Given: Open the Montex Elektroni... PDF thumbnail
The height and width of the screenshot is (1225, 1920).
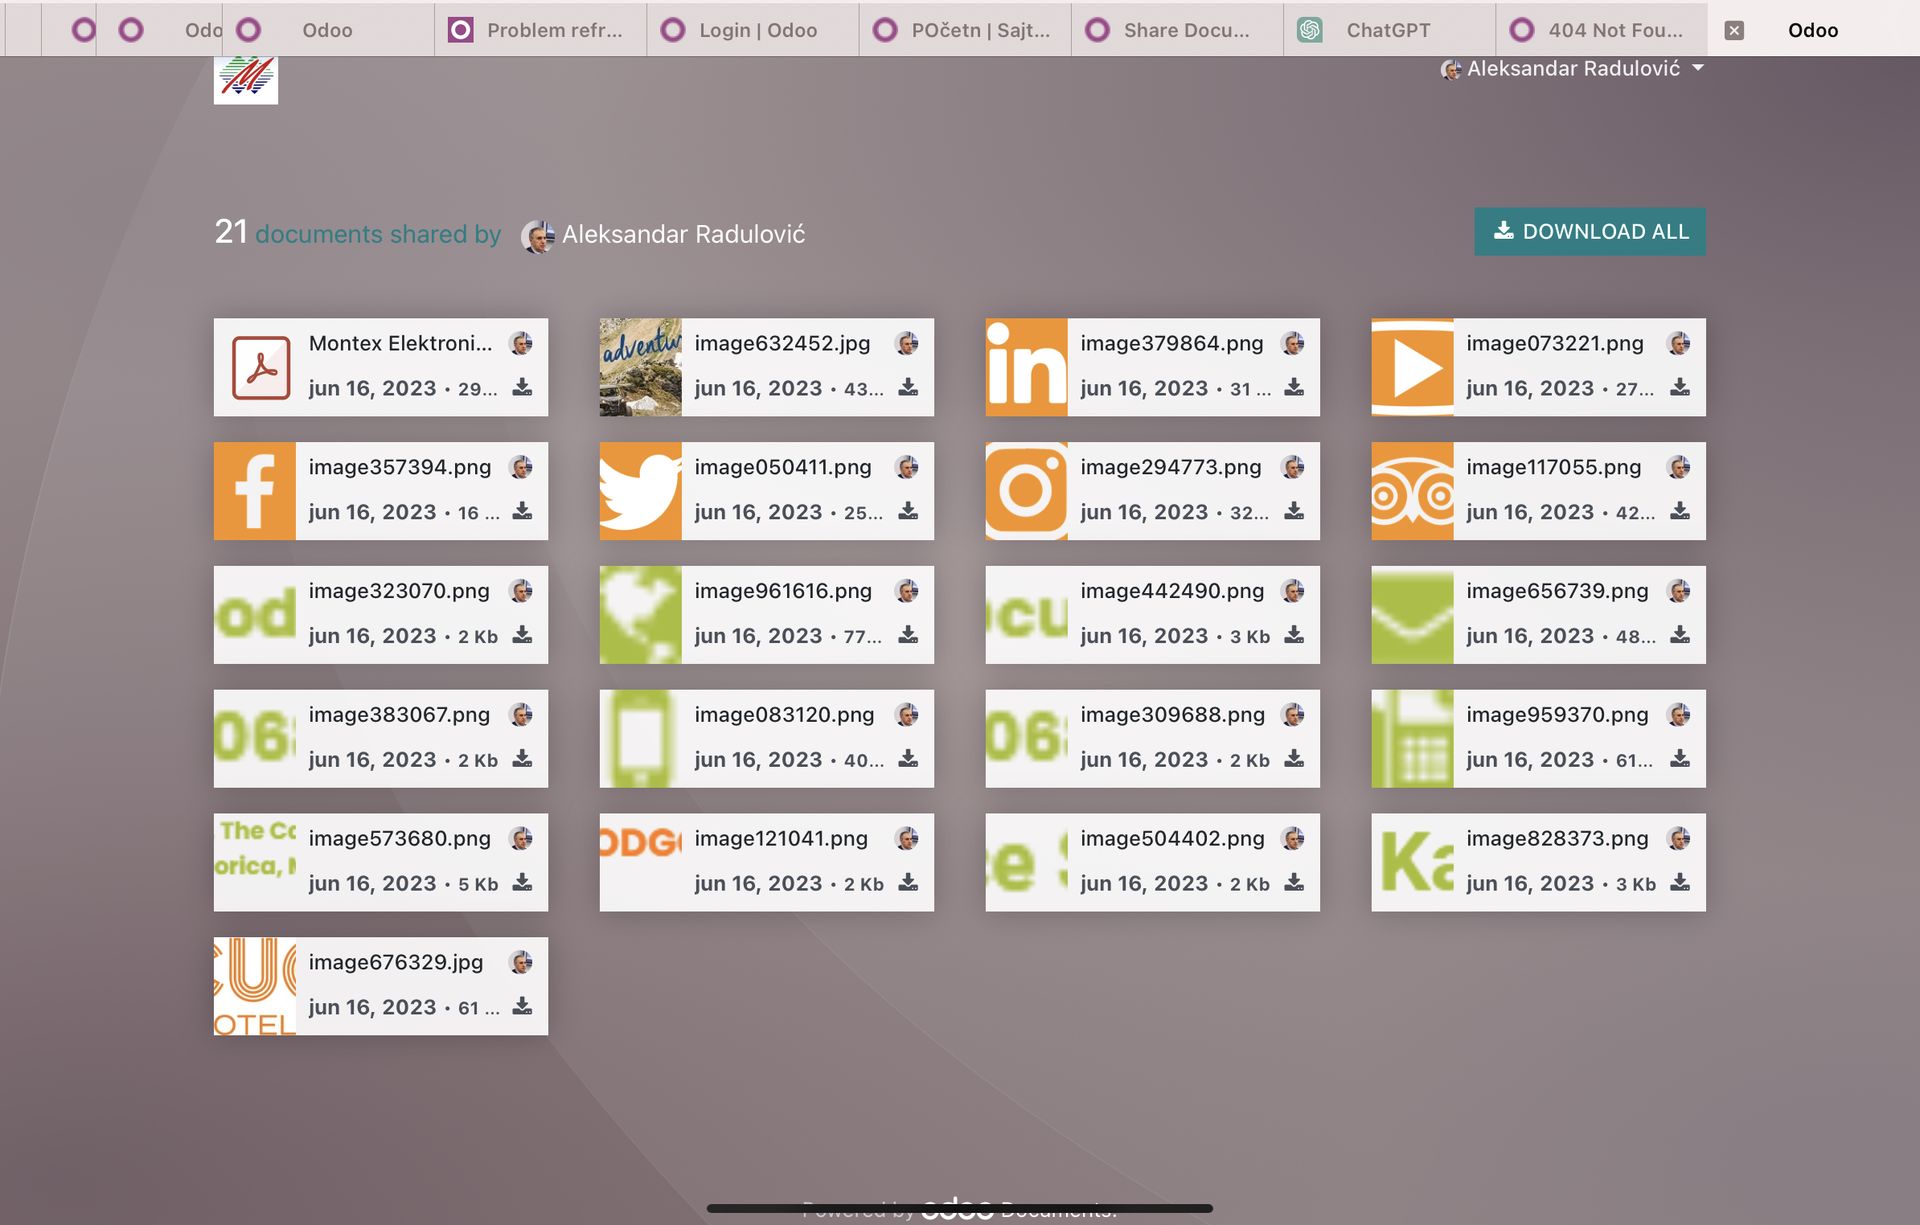Looking at the screenshot, I should coord(261,368).
